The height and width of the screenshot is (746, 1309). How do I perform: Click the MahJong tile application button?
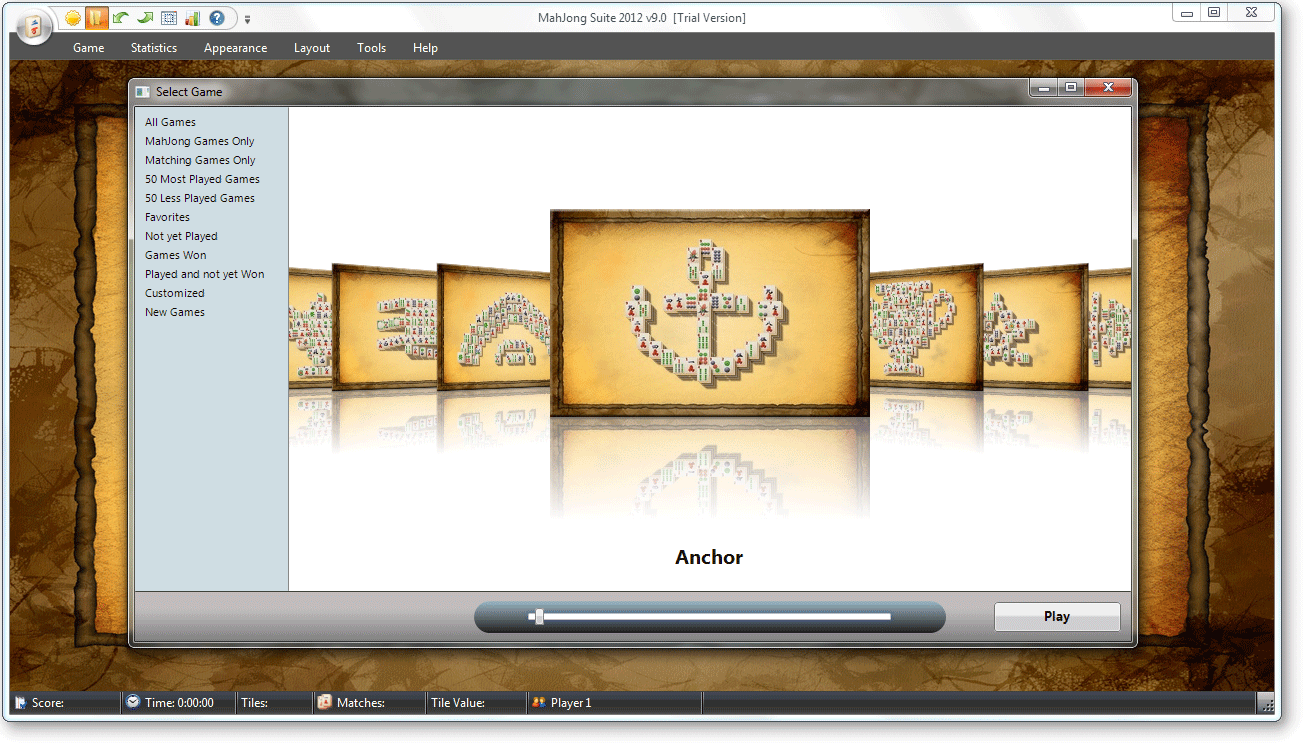(x=34, y=27)
